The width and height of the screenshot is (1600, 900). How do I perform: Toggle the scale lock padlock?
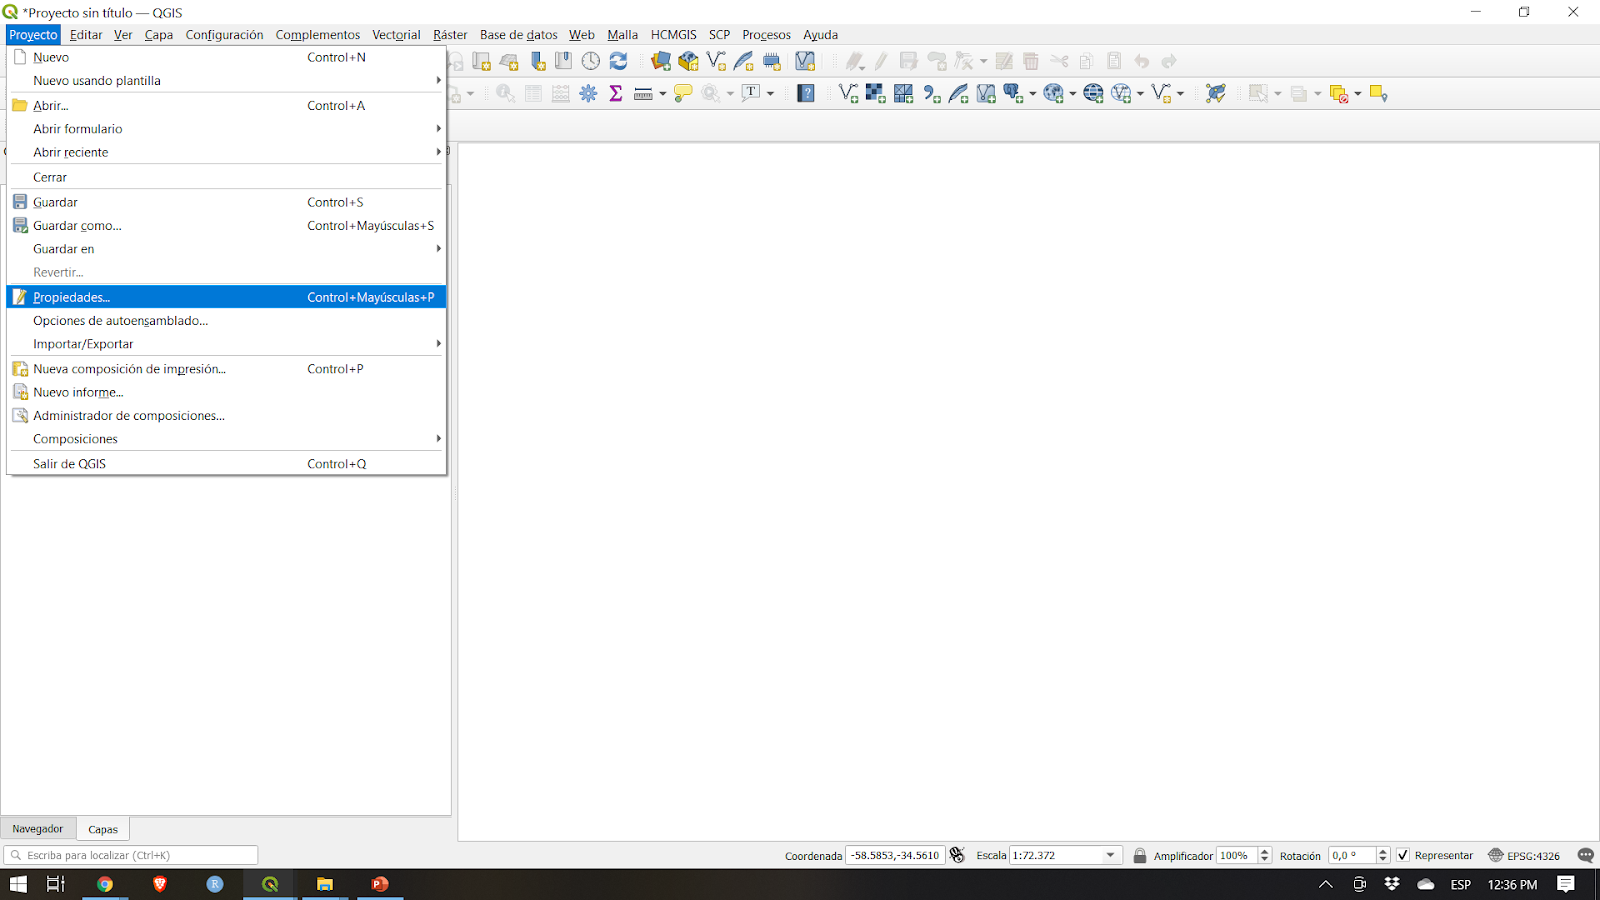(1139, 855)
